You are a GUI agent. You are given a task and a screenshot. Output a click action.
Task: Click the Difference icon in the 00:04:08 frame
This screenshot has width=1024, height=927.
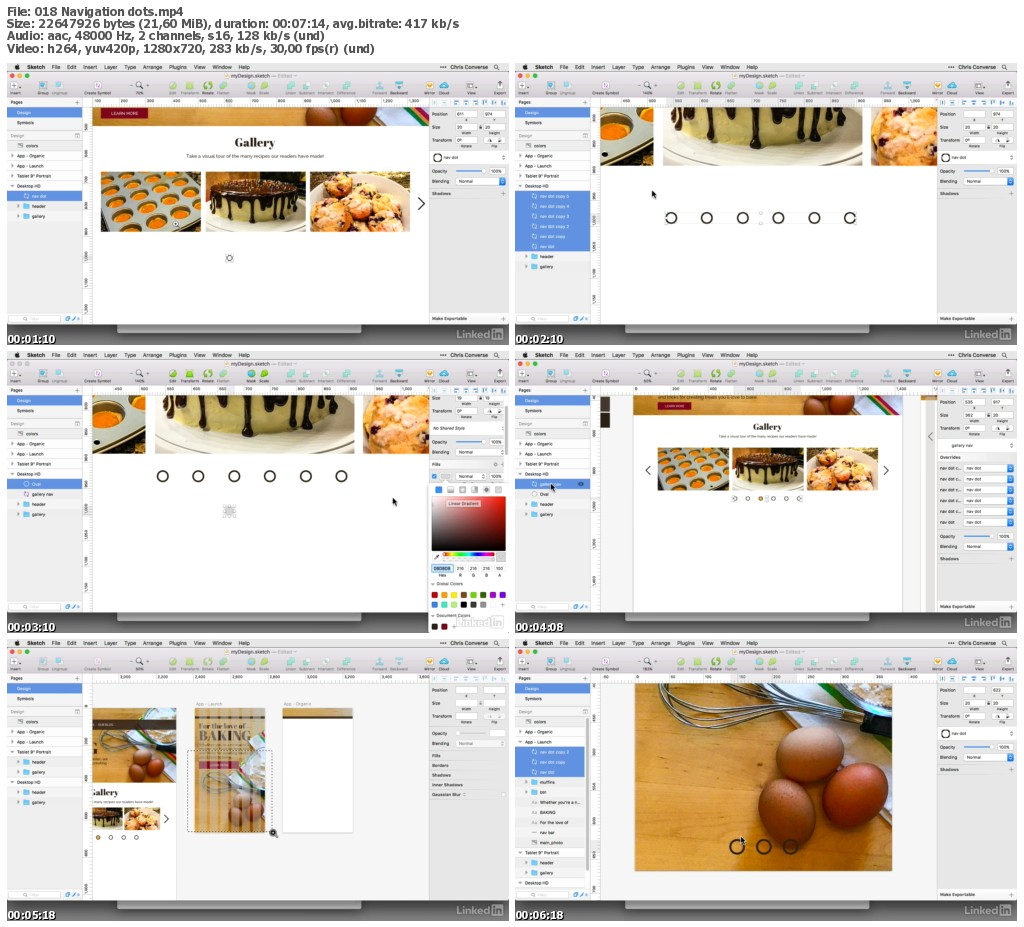click(x=854, y=374)
